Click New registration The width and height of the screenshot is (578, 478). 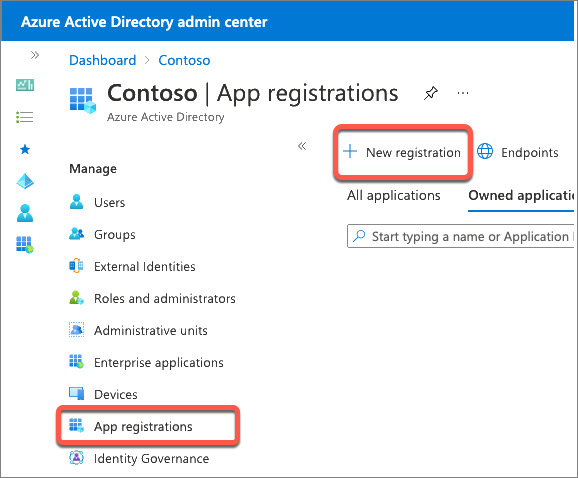(402, 152)
